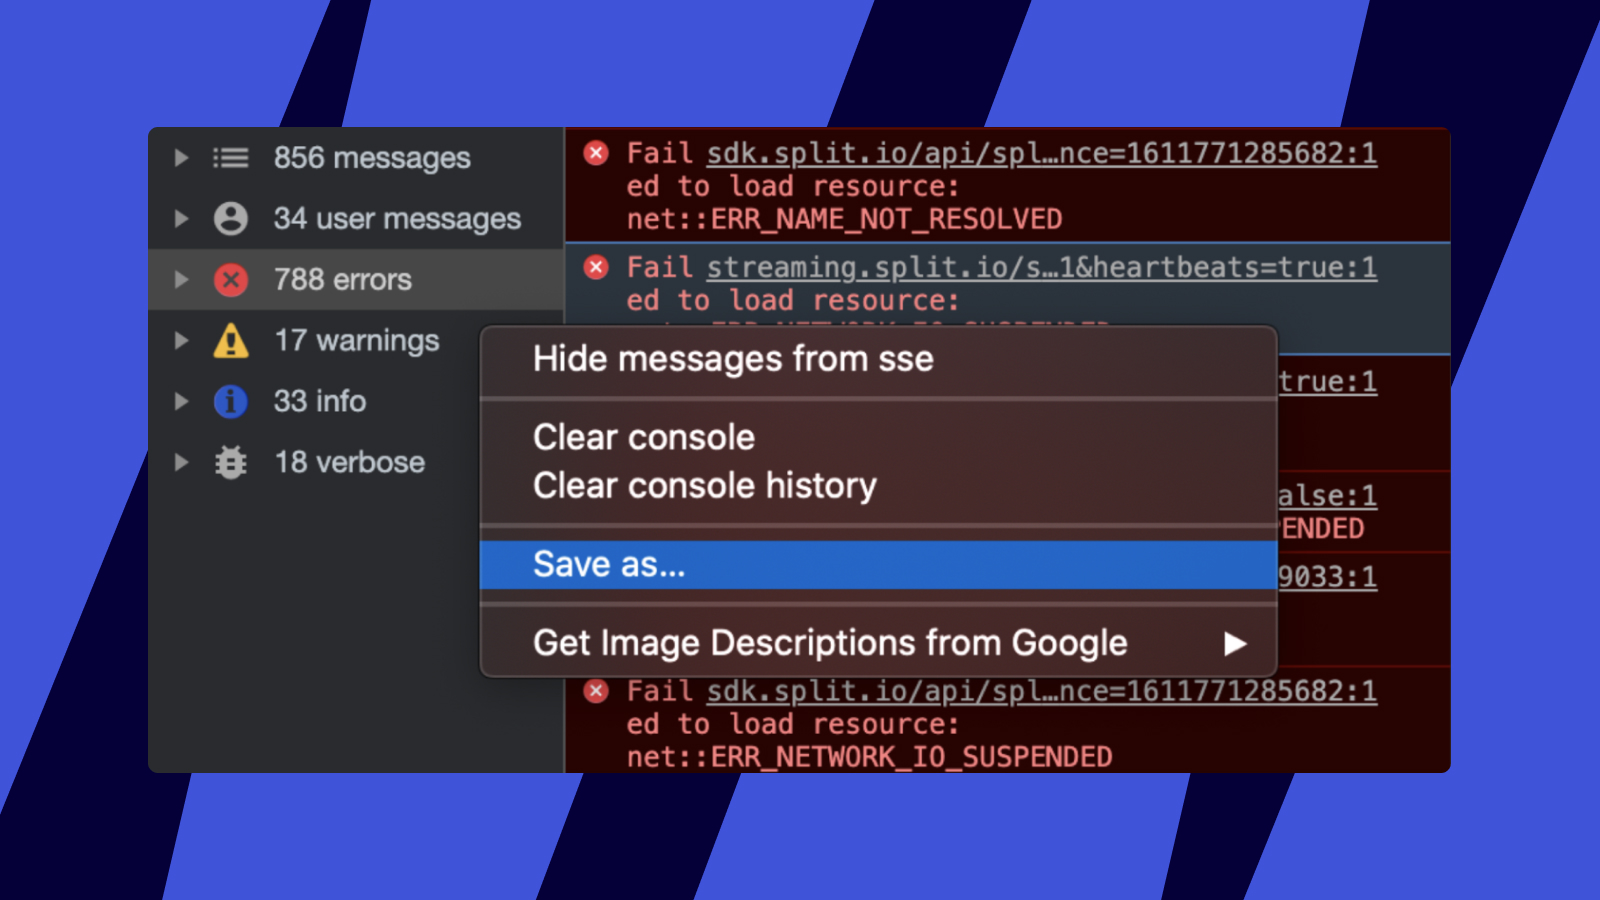
Task: Select Clear console menu entry
Action: [x=644, y=438]
